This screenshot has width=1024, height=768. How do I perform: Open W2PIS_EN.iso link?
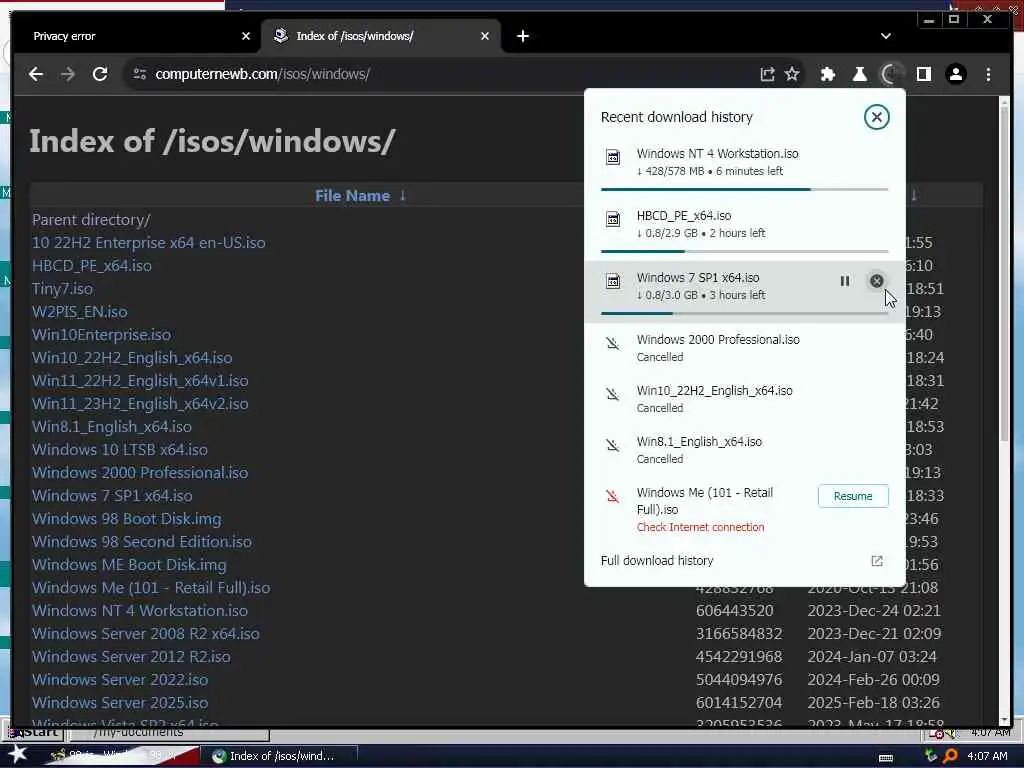[80, 312]
